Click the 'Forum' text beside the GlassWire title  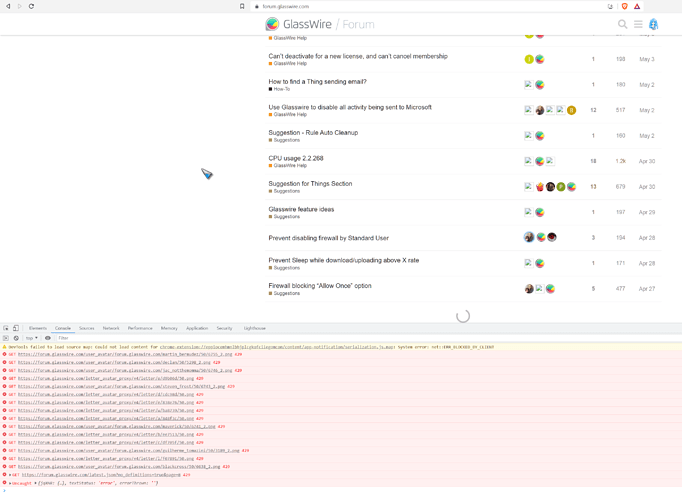[x=358, y=24]
